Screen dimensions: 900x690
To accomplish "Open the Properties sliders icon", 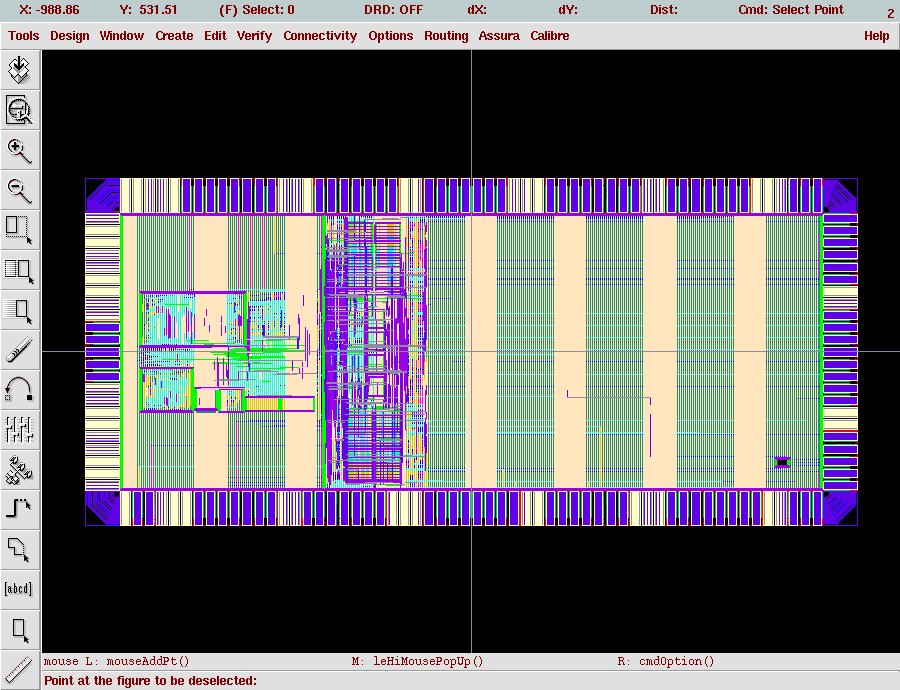I will pyautogui.click(x=20, y=429).
